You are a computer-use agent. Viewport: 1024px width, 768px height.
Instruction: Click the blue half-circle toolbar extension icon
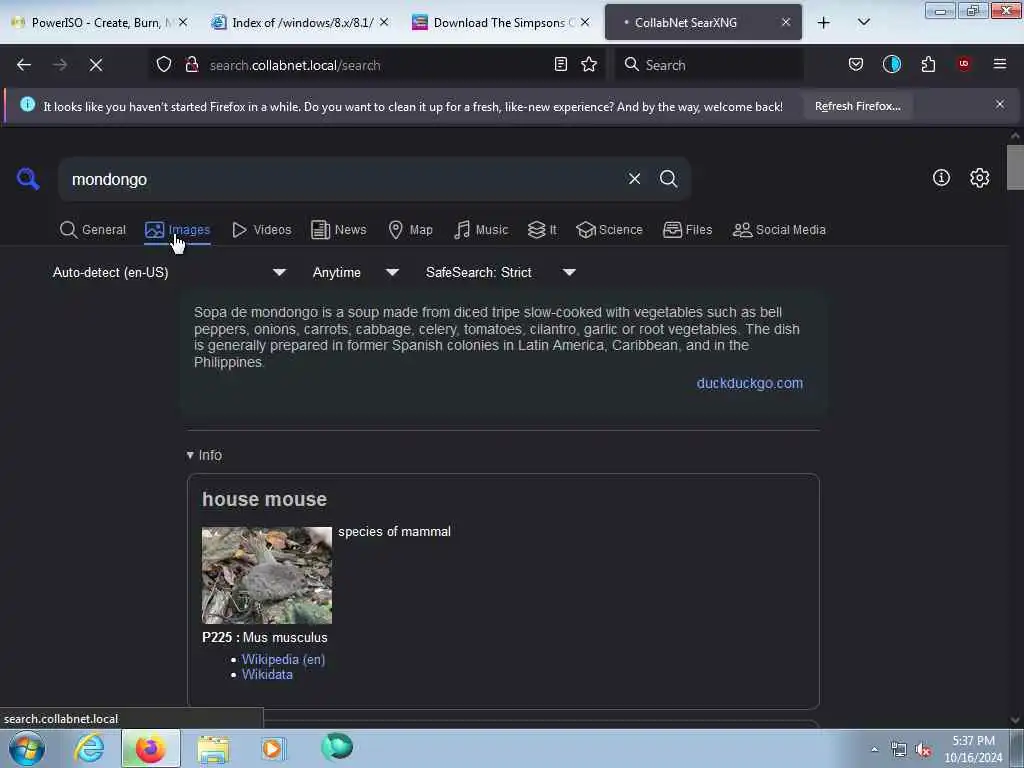(891, 64)
